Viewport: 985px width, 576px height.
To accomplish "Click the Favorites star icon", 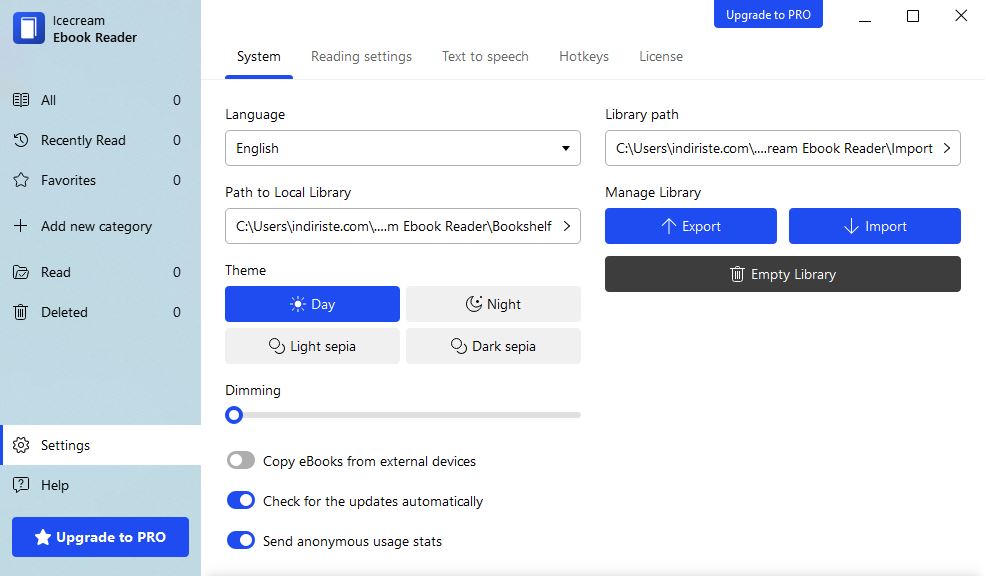I will click(21, 180).
